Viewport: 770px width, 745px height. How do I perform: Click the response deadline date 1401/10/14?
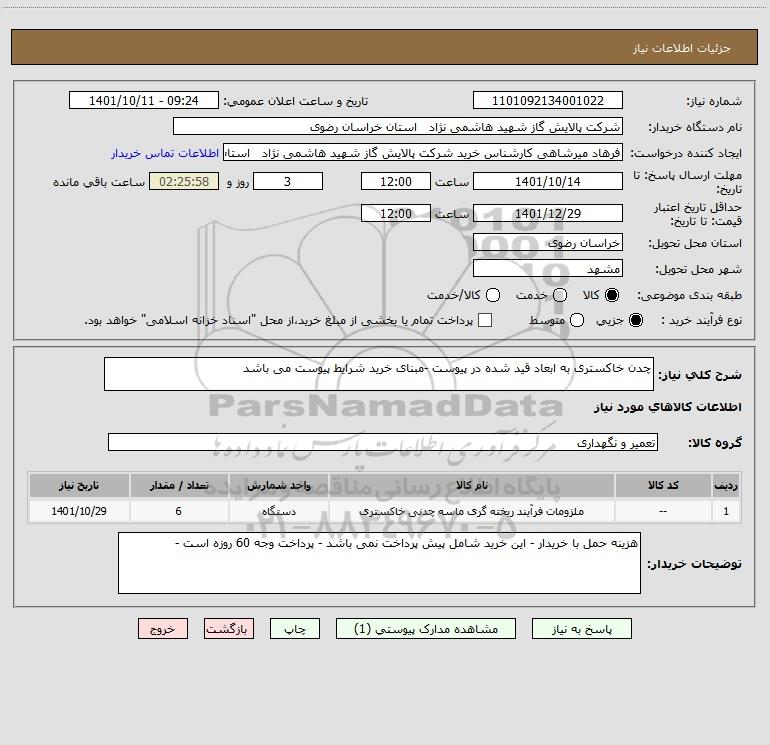point(548,181)
